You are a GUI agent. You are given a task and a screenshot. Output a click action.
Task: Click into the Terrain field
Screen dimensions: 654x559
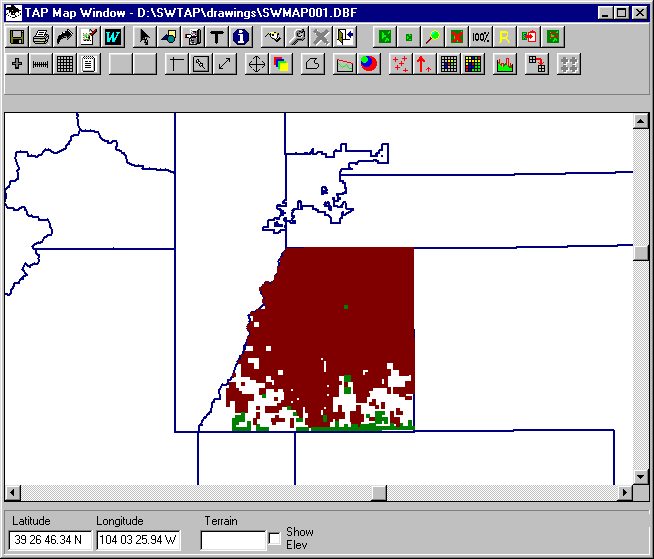(x=233, y=540)
